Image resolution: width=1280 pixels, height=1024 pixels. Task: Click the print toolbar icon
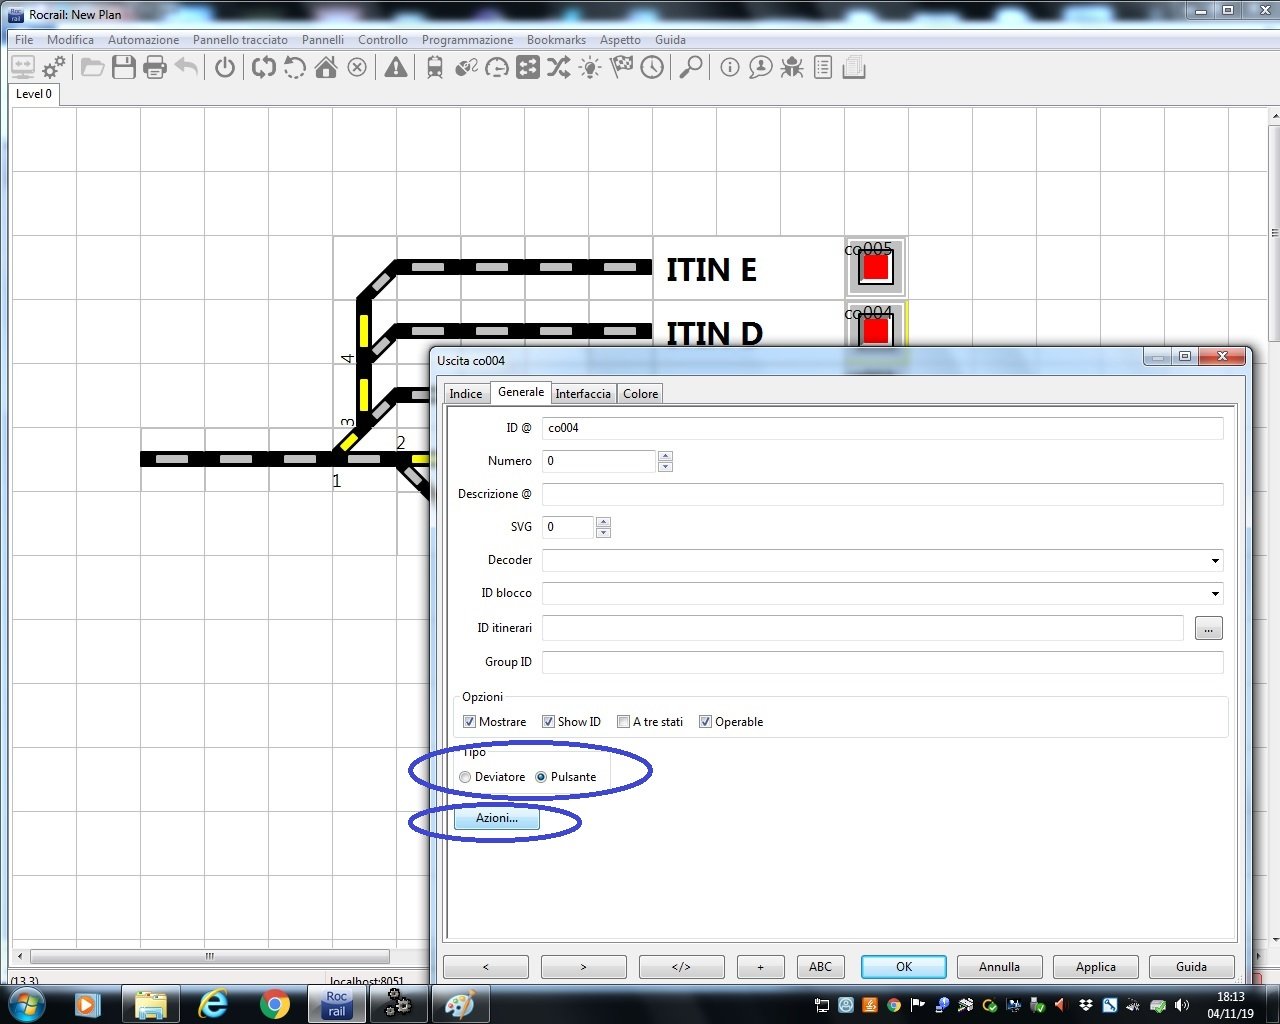pos(155,68)
